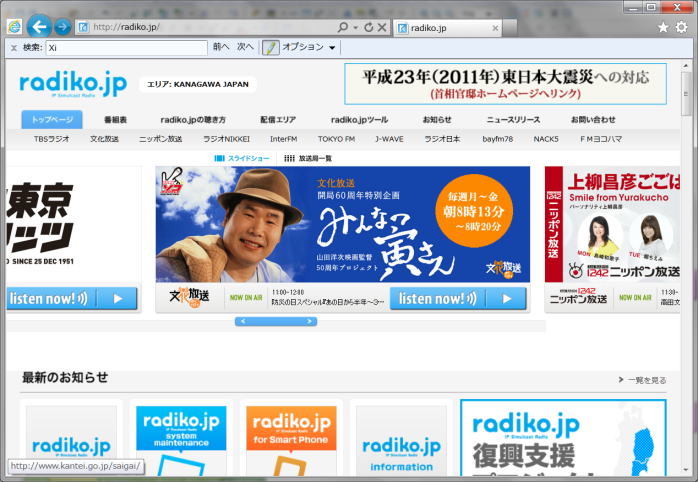Click page scrollbar up arrow
This screenshot has height=482, width=698.
pos(686,65)
